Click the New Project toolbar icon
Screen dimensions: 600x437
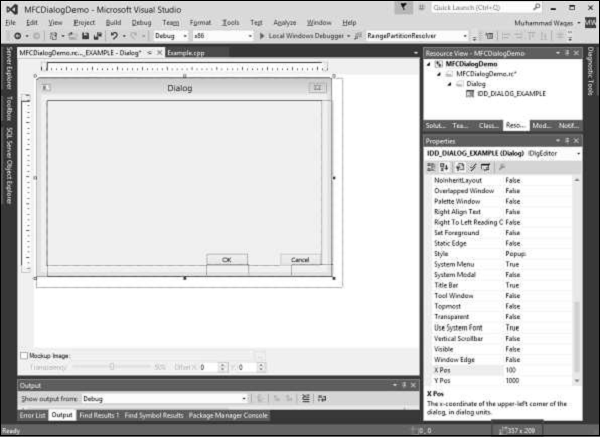(53, 36)
